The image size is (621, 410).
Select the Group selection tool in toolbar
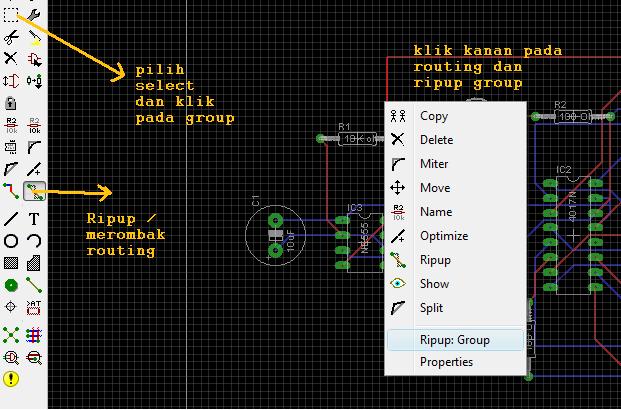click(x=11, y=14)
